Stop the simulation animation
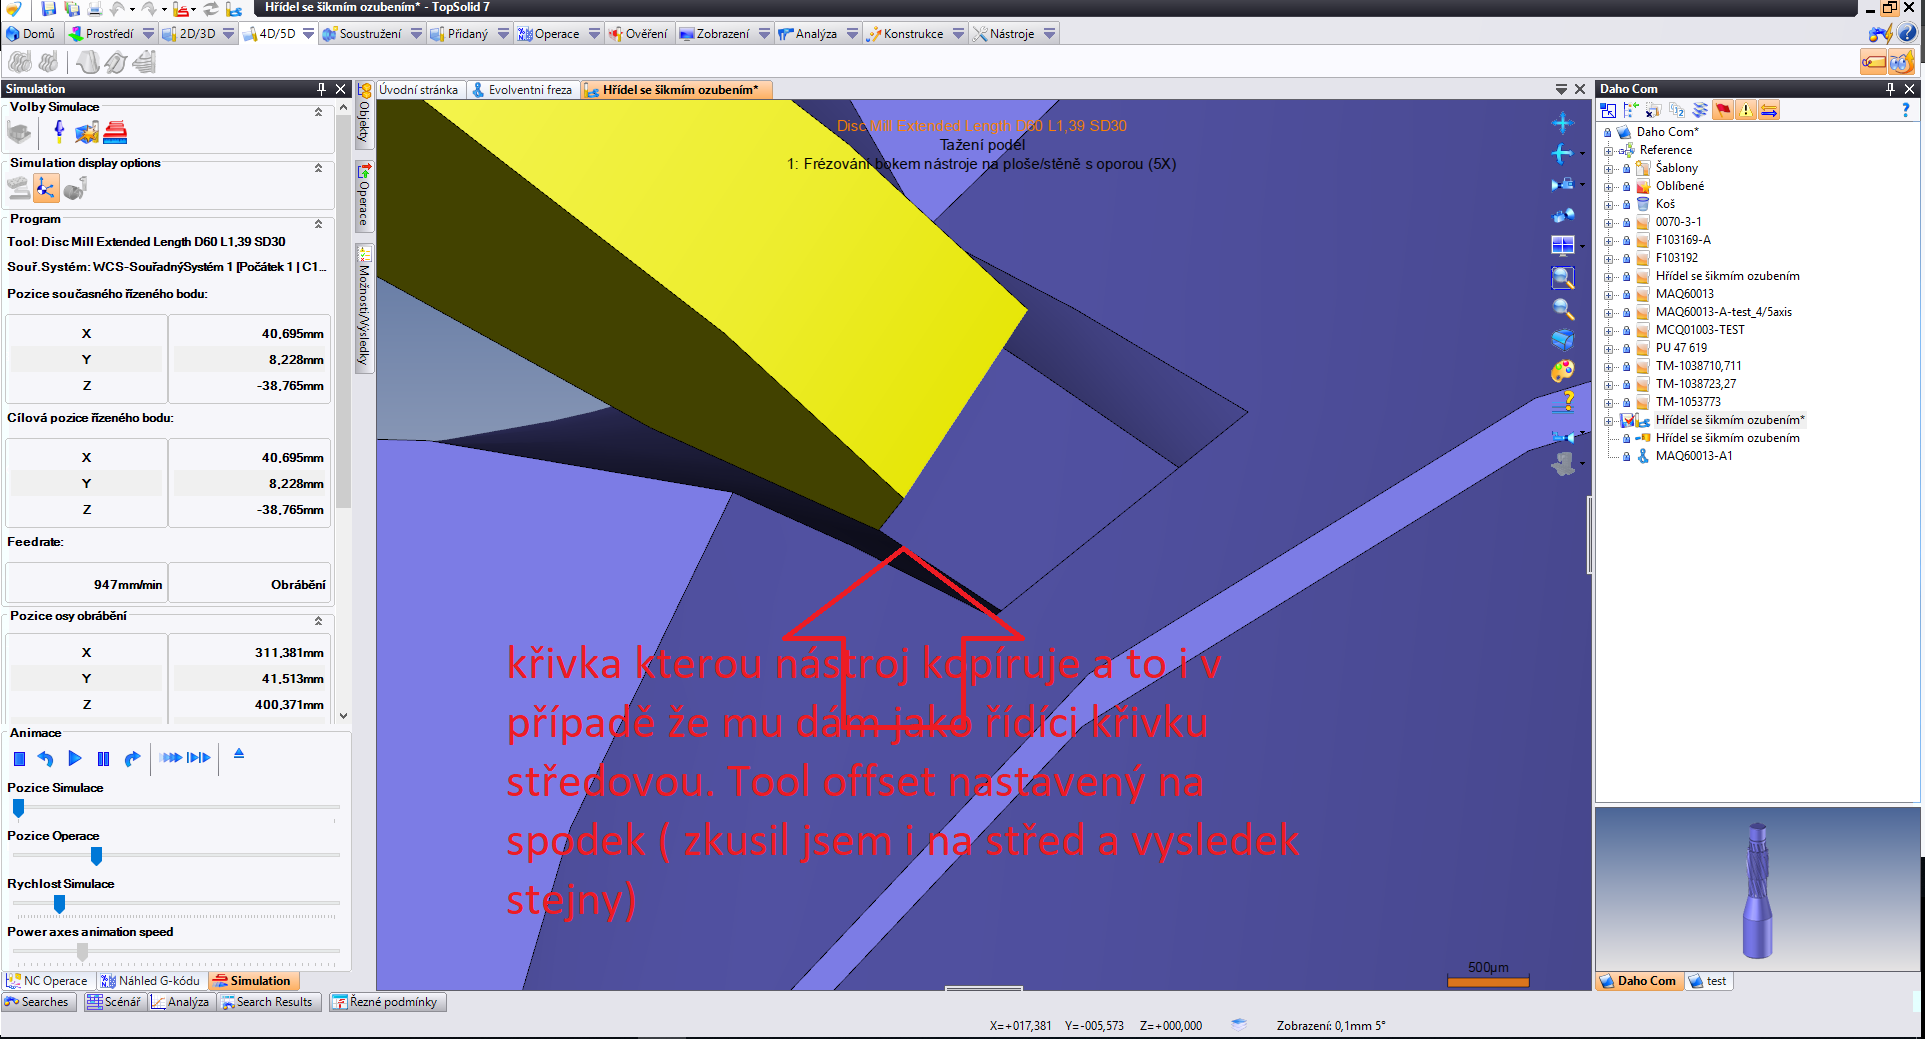1925x1039 pixels. pos(19,759)
